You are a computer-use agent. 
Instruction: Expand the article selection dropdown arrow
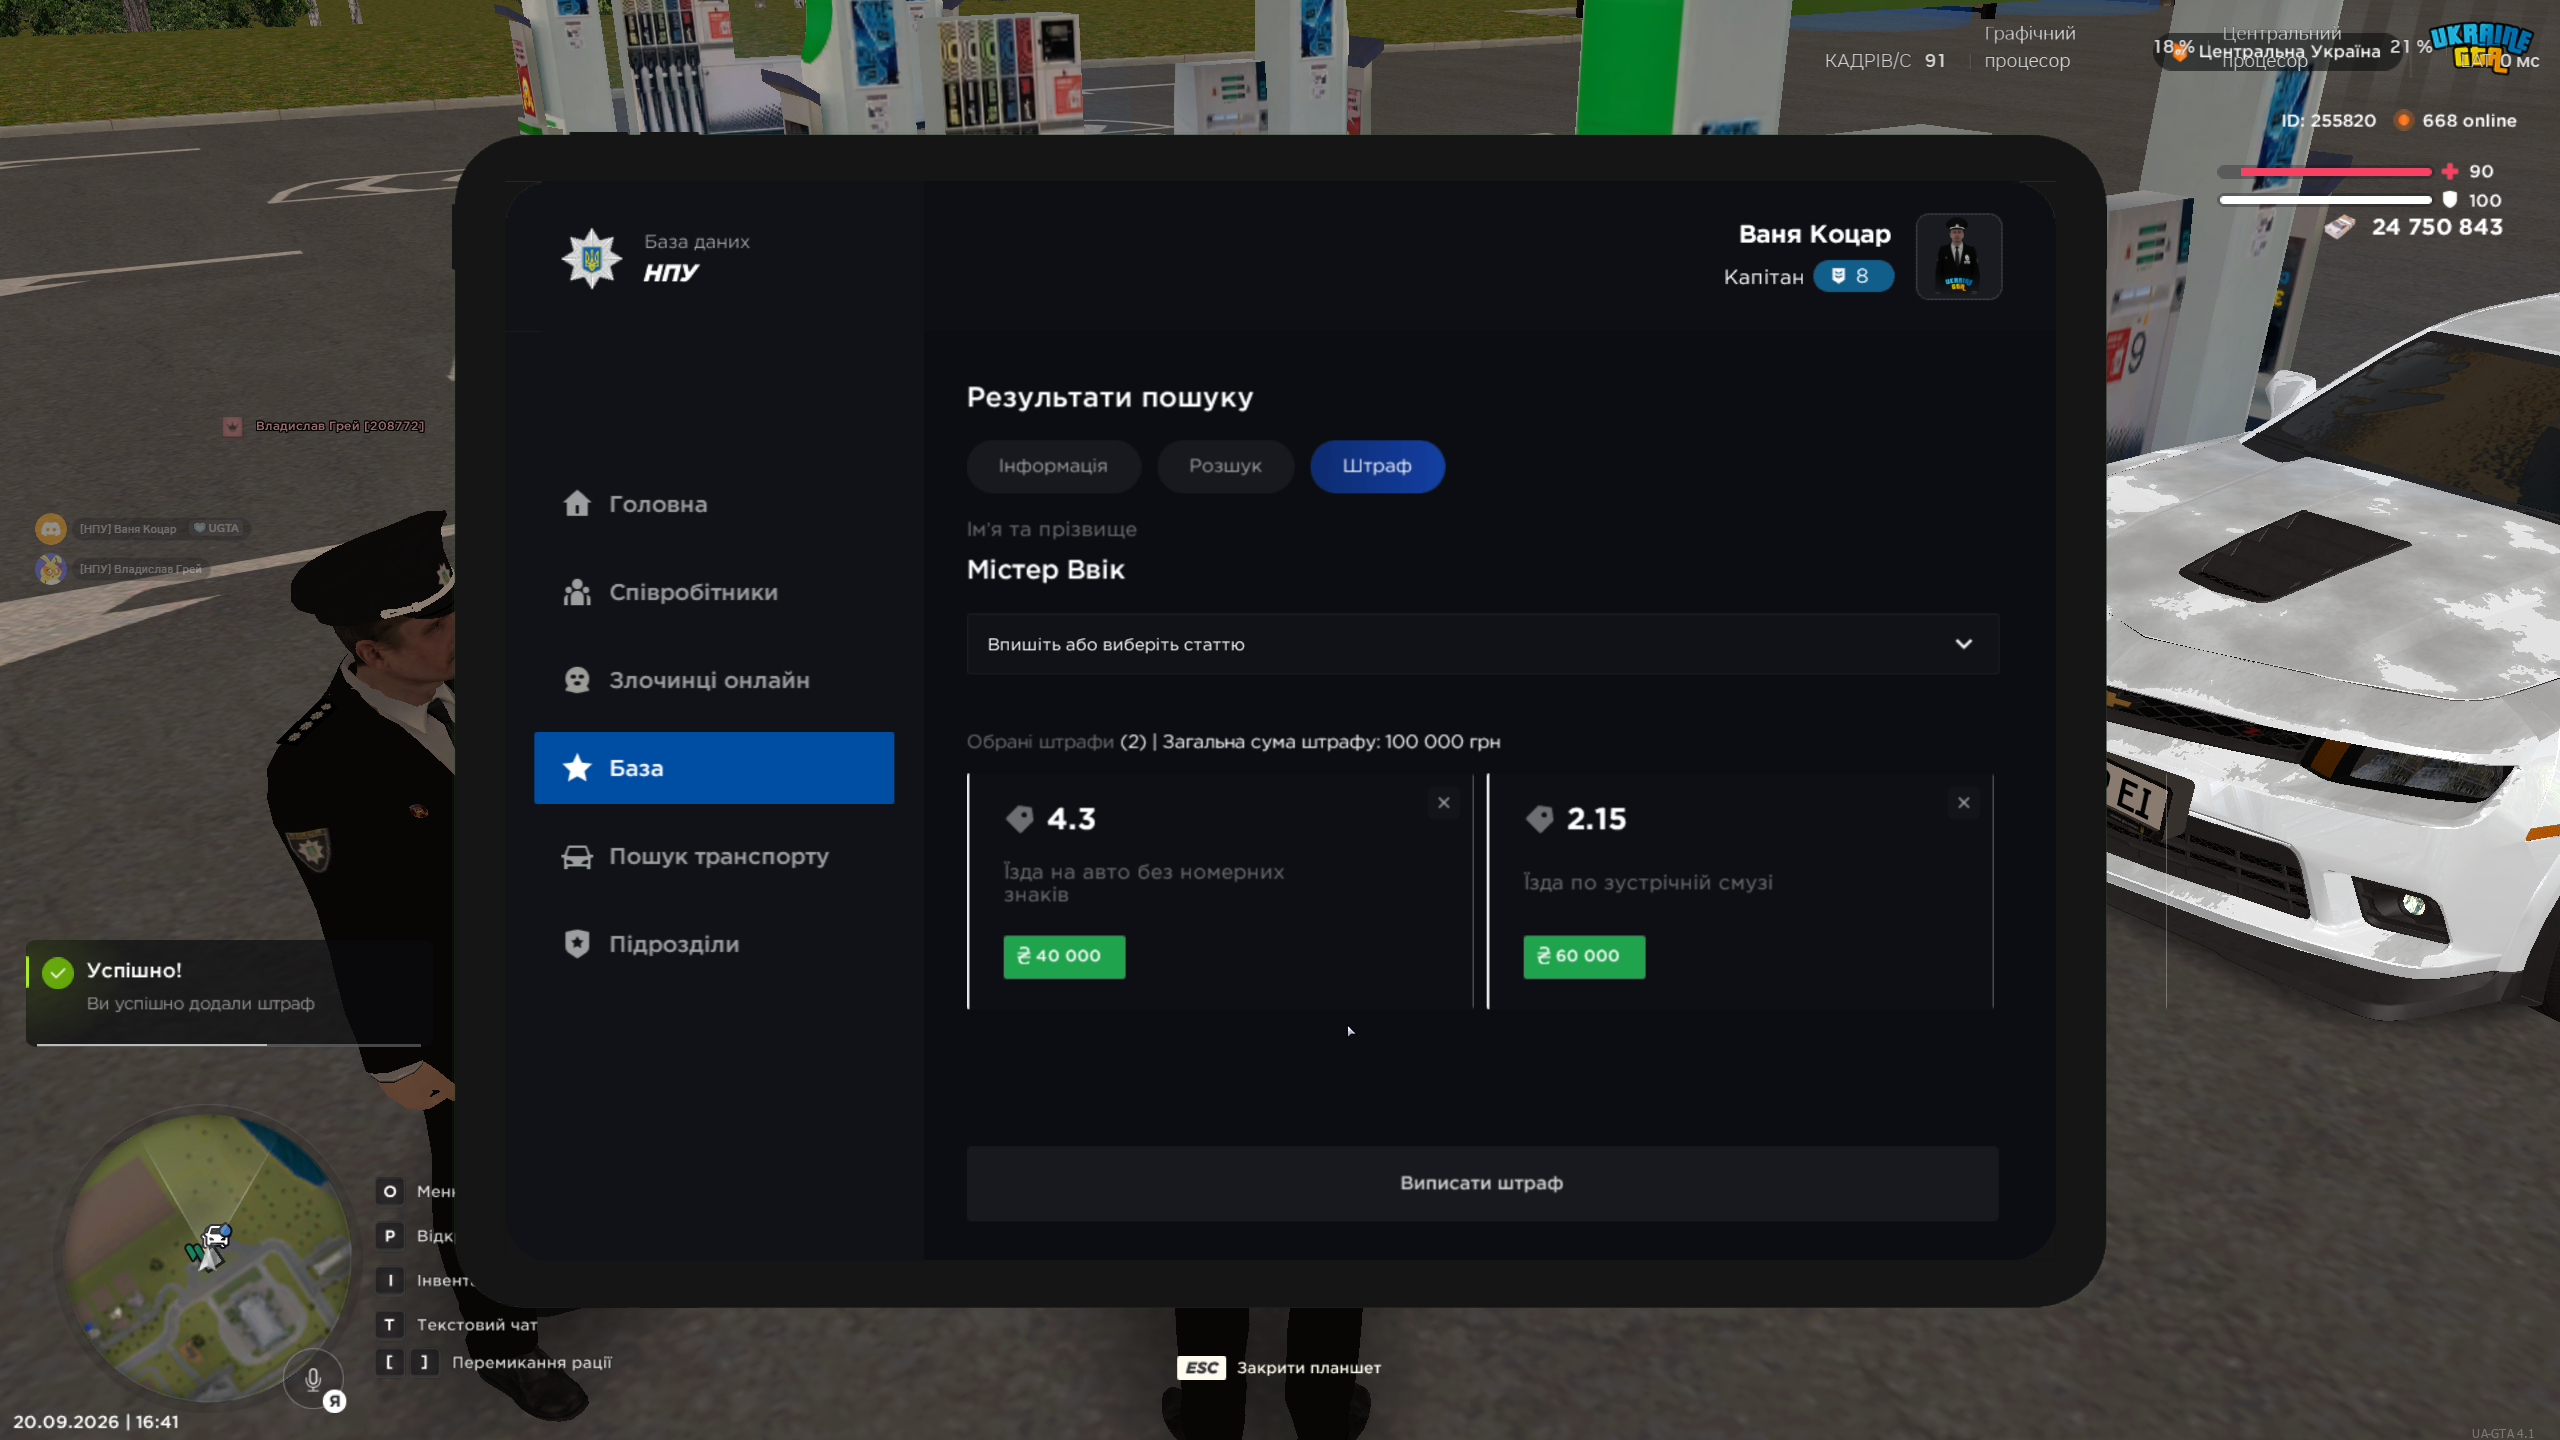tap(1963, 644)
